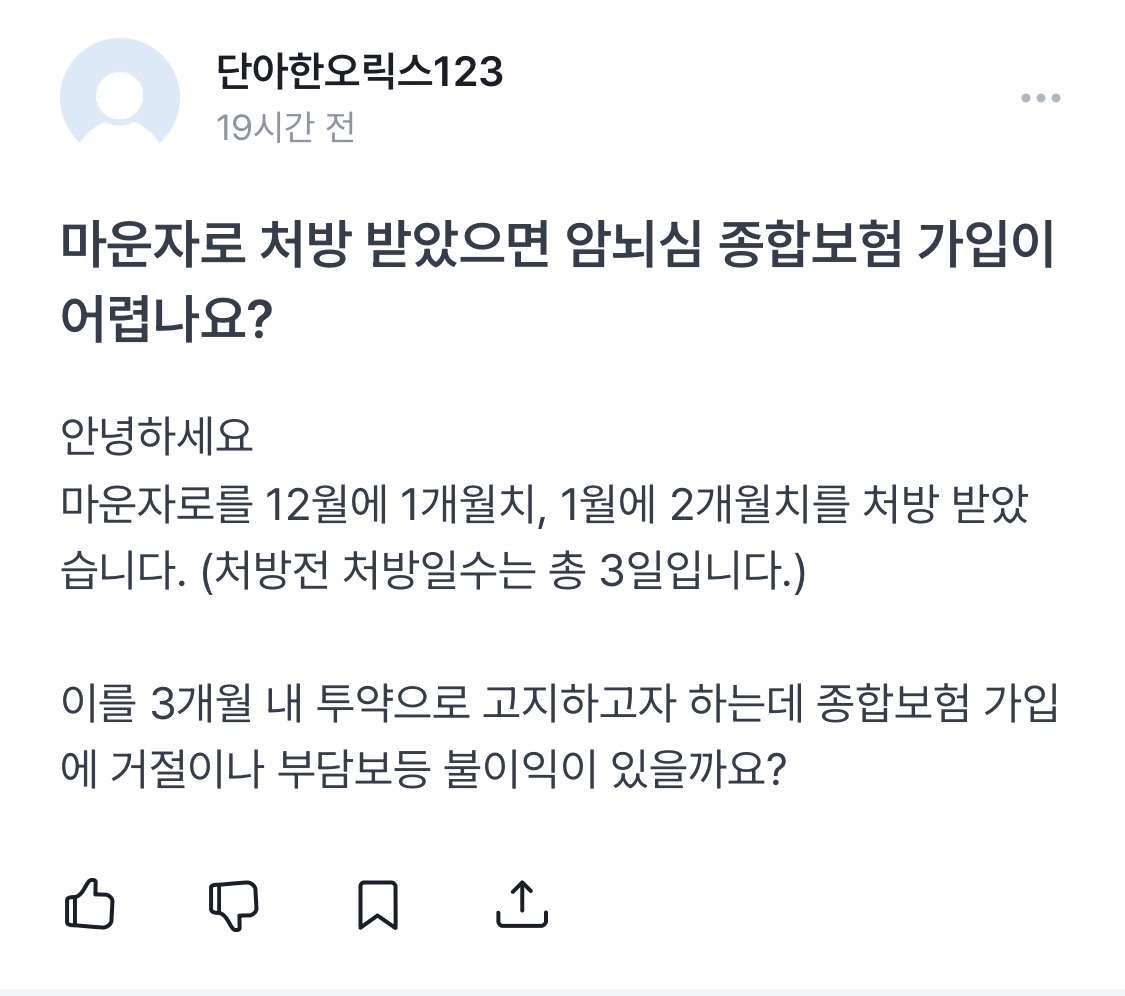1125x996 pixels.
Task: Open the profile of 단아한오릭스123
Action: 359,72
